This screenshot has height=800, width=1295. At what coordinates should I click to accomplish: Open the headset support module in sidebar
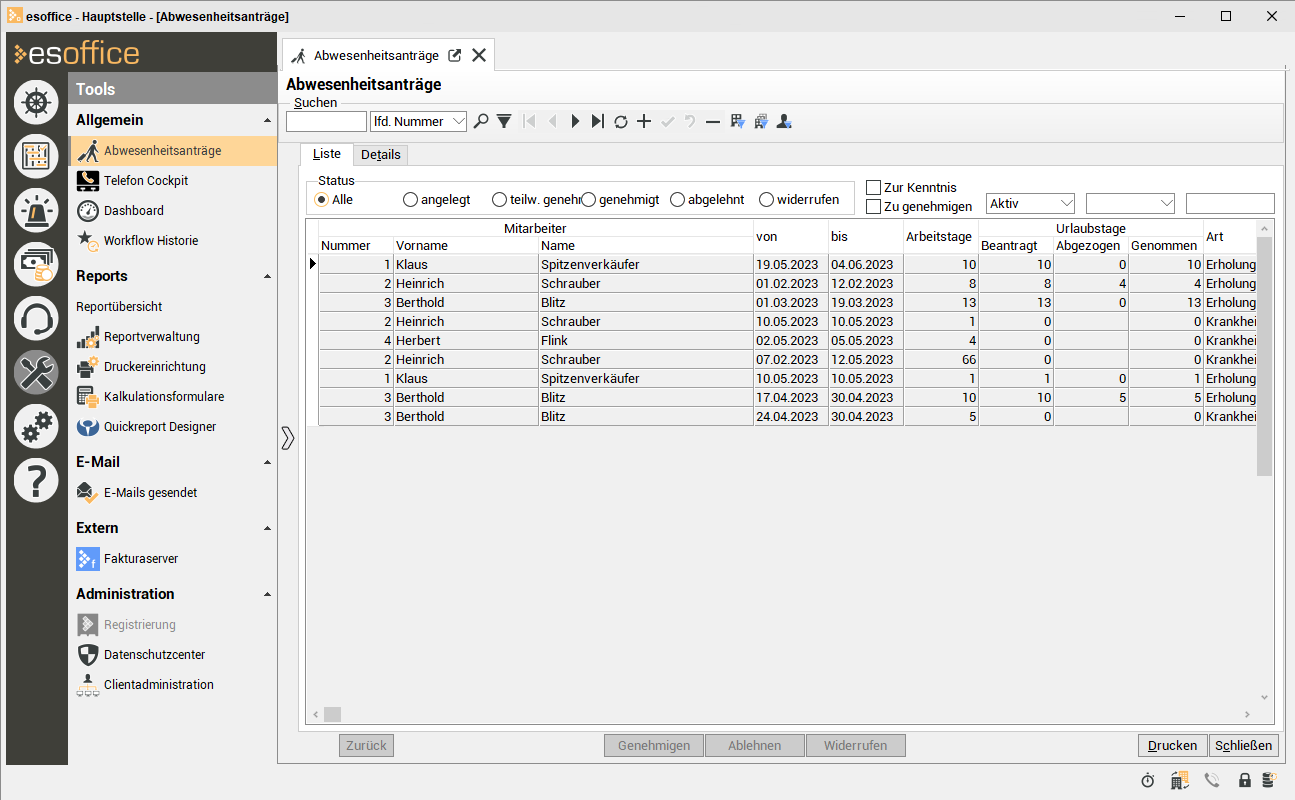(36, 319)
